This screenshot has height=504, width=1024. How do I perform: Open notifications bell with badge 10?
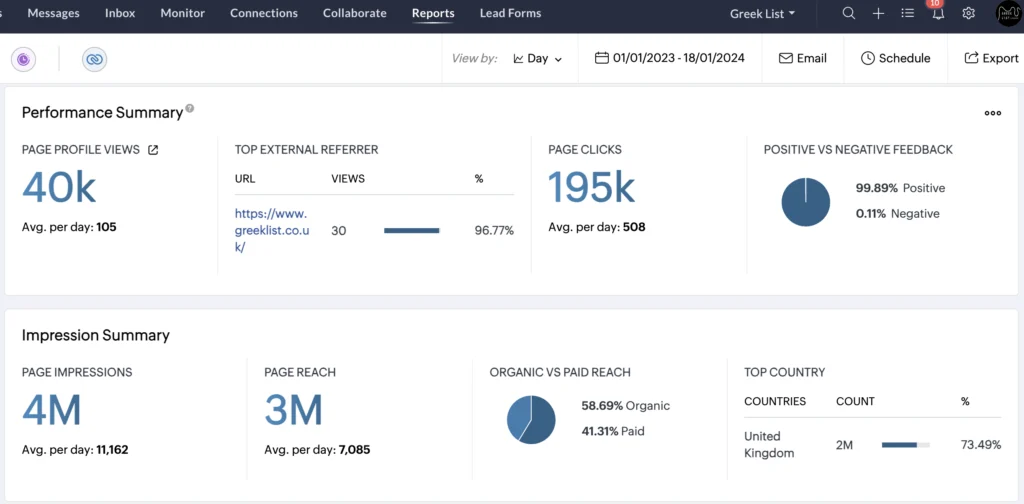coord(938,11)
